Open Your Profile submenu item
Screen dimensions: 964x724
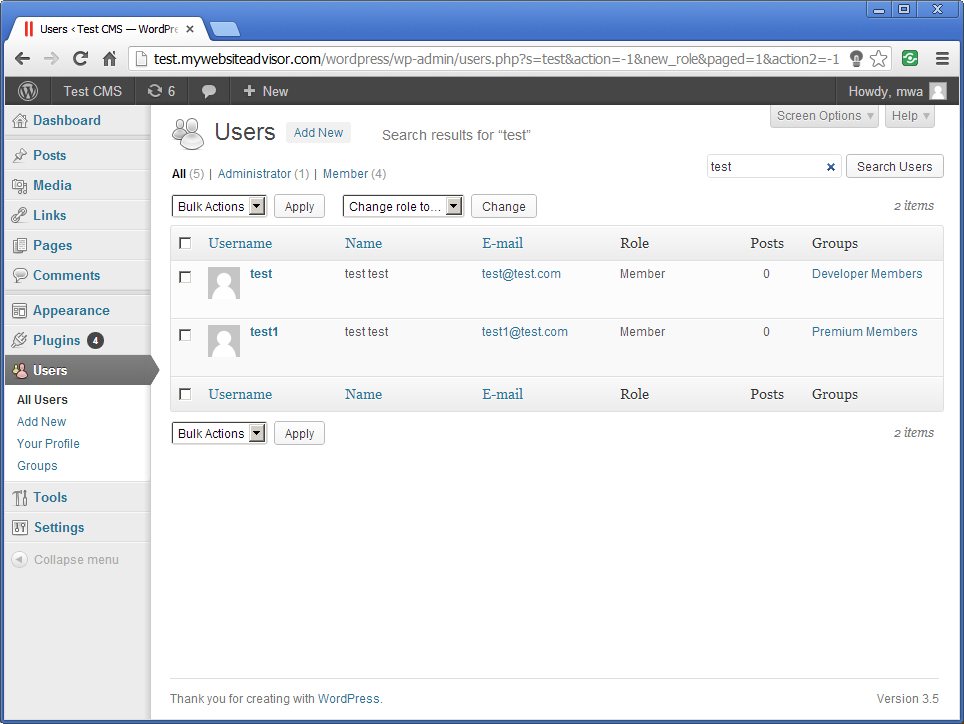(x=48, y=444)
